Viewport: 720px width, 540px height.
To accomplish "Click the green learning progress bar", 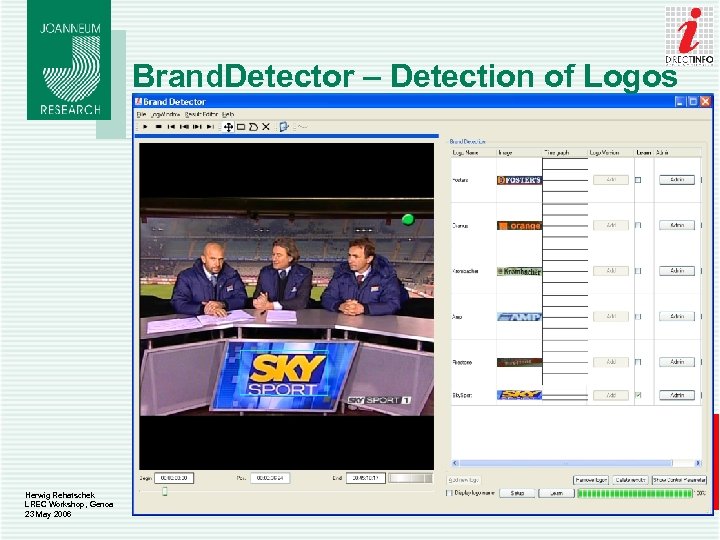I will [635, 493].
